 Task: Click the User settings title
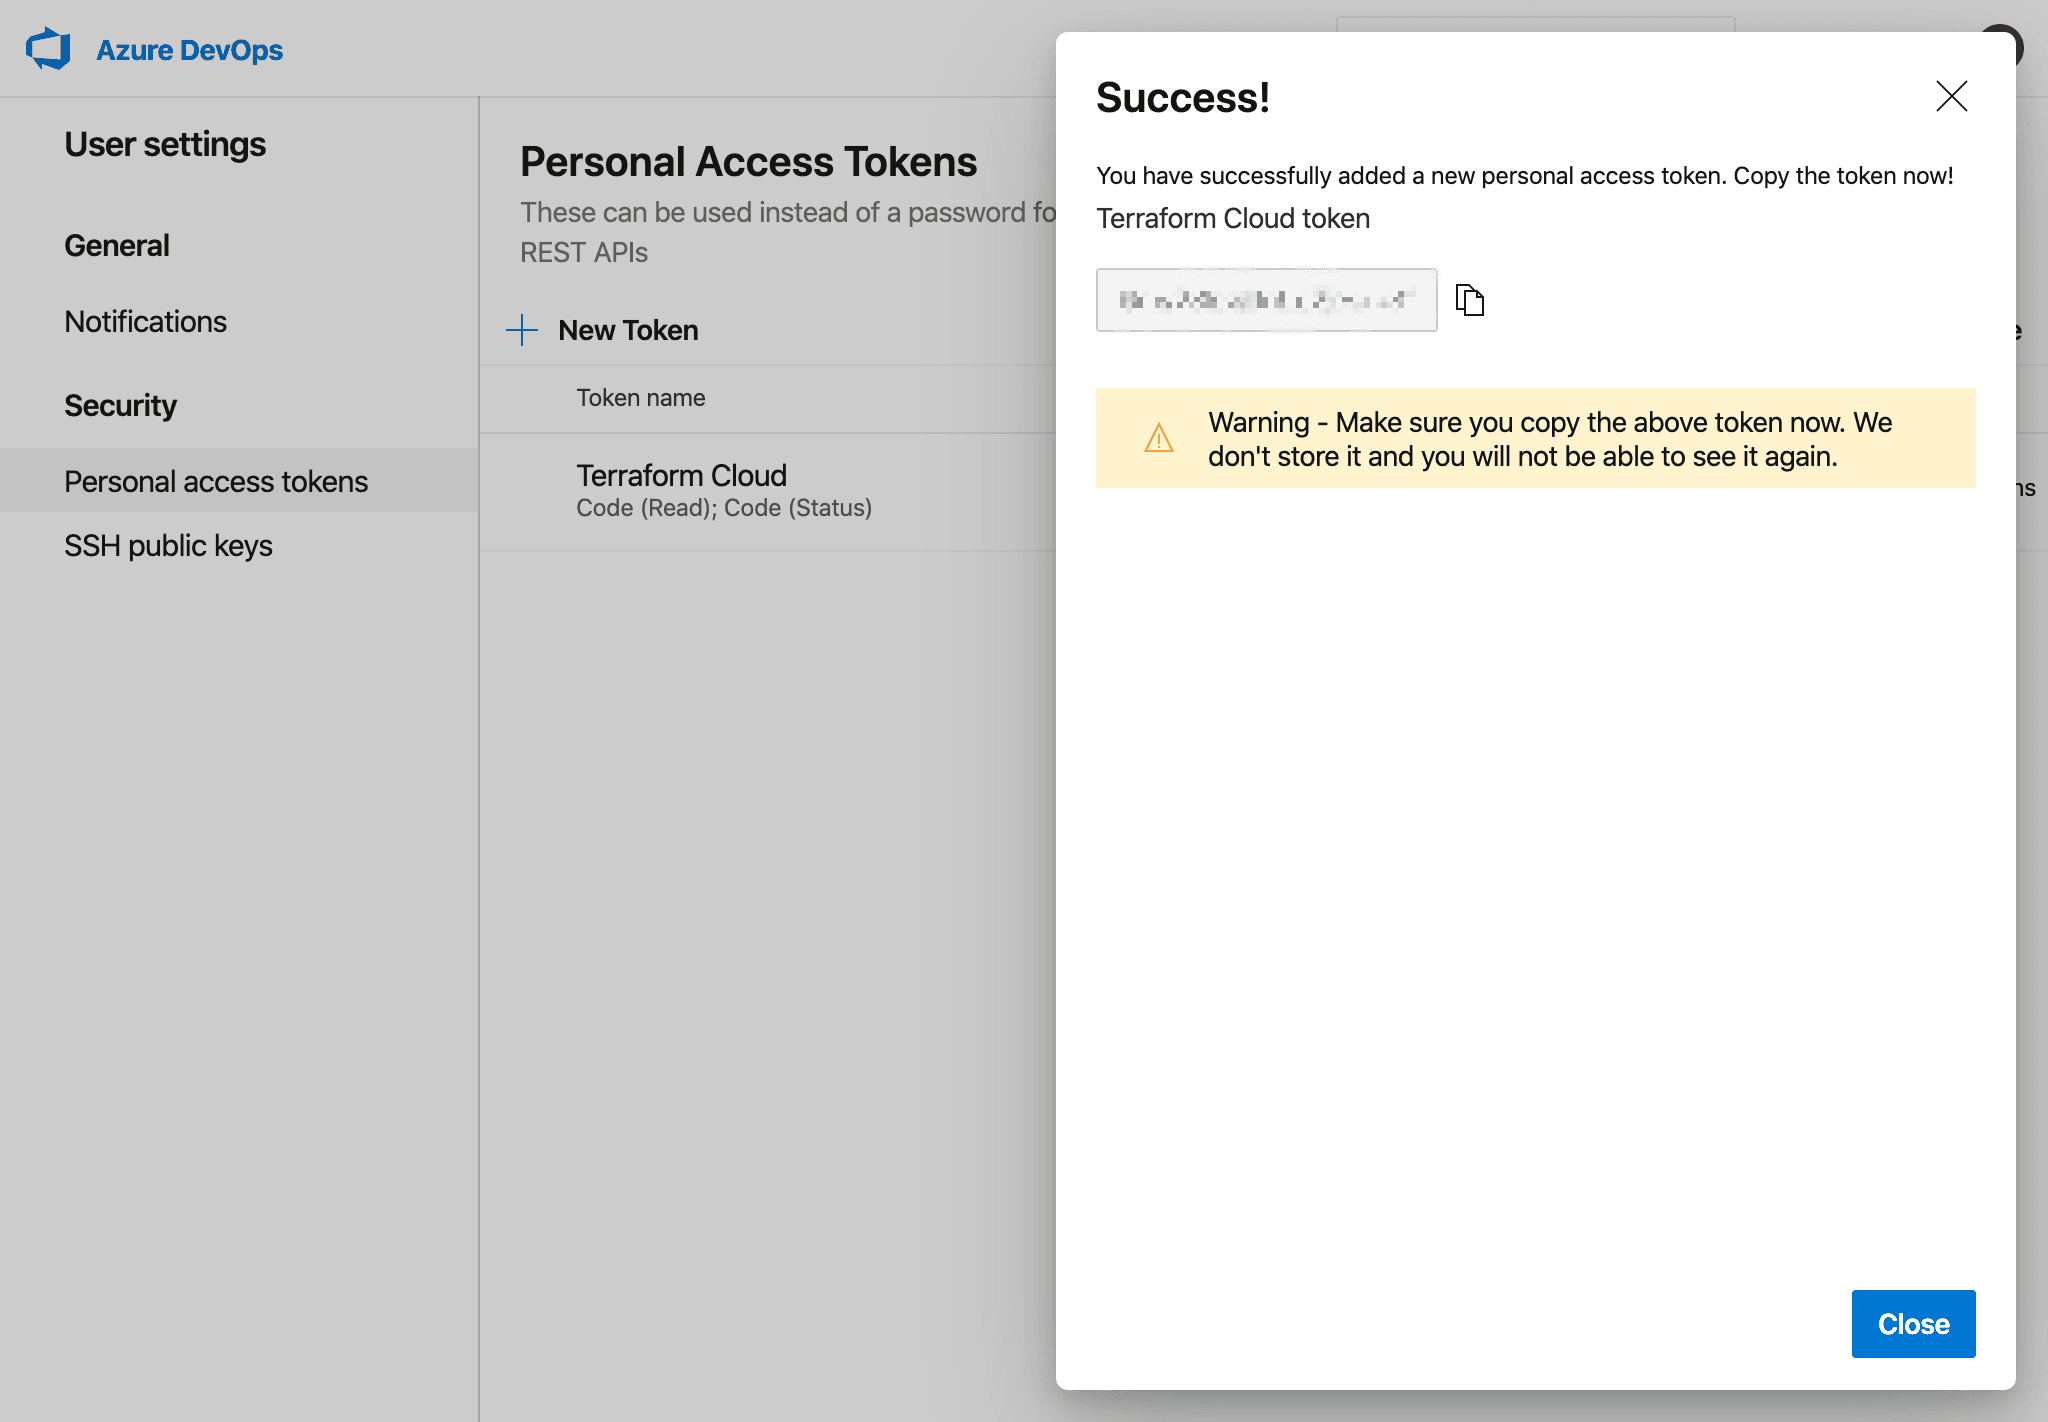pos(165,144)
